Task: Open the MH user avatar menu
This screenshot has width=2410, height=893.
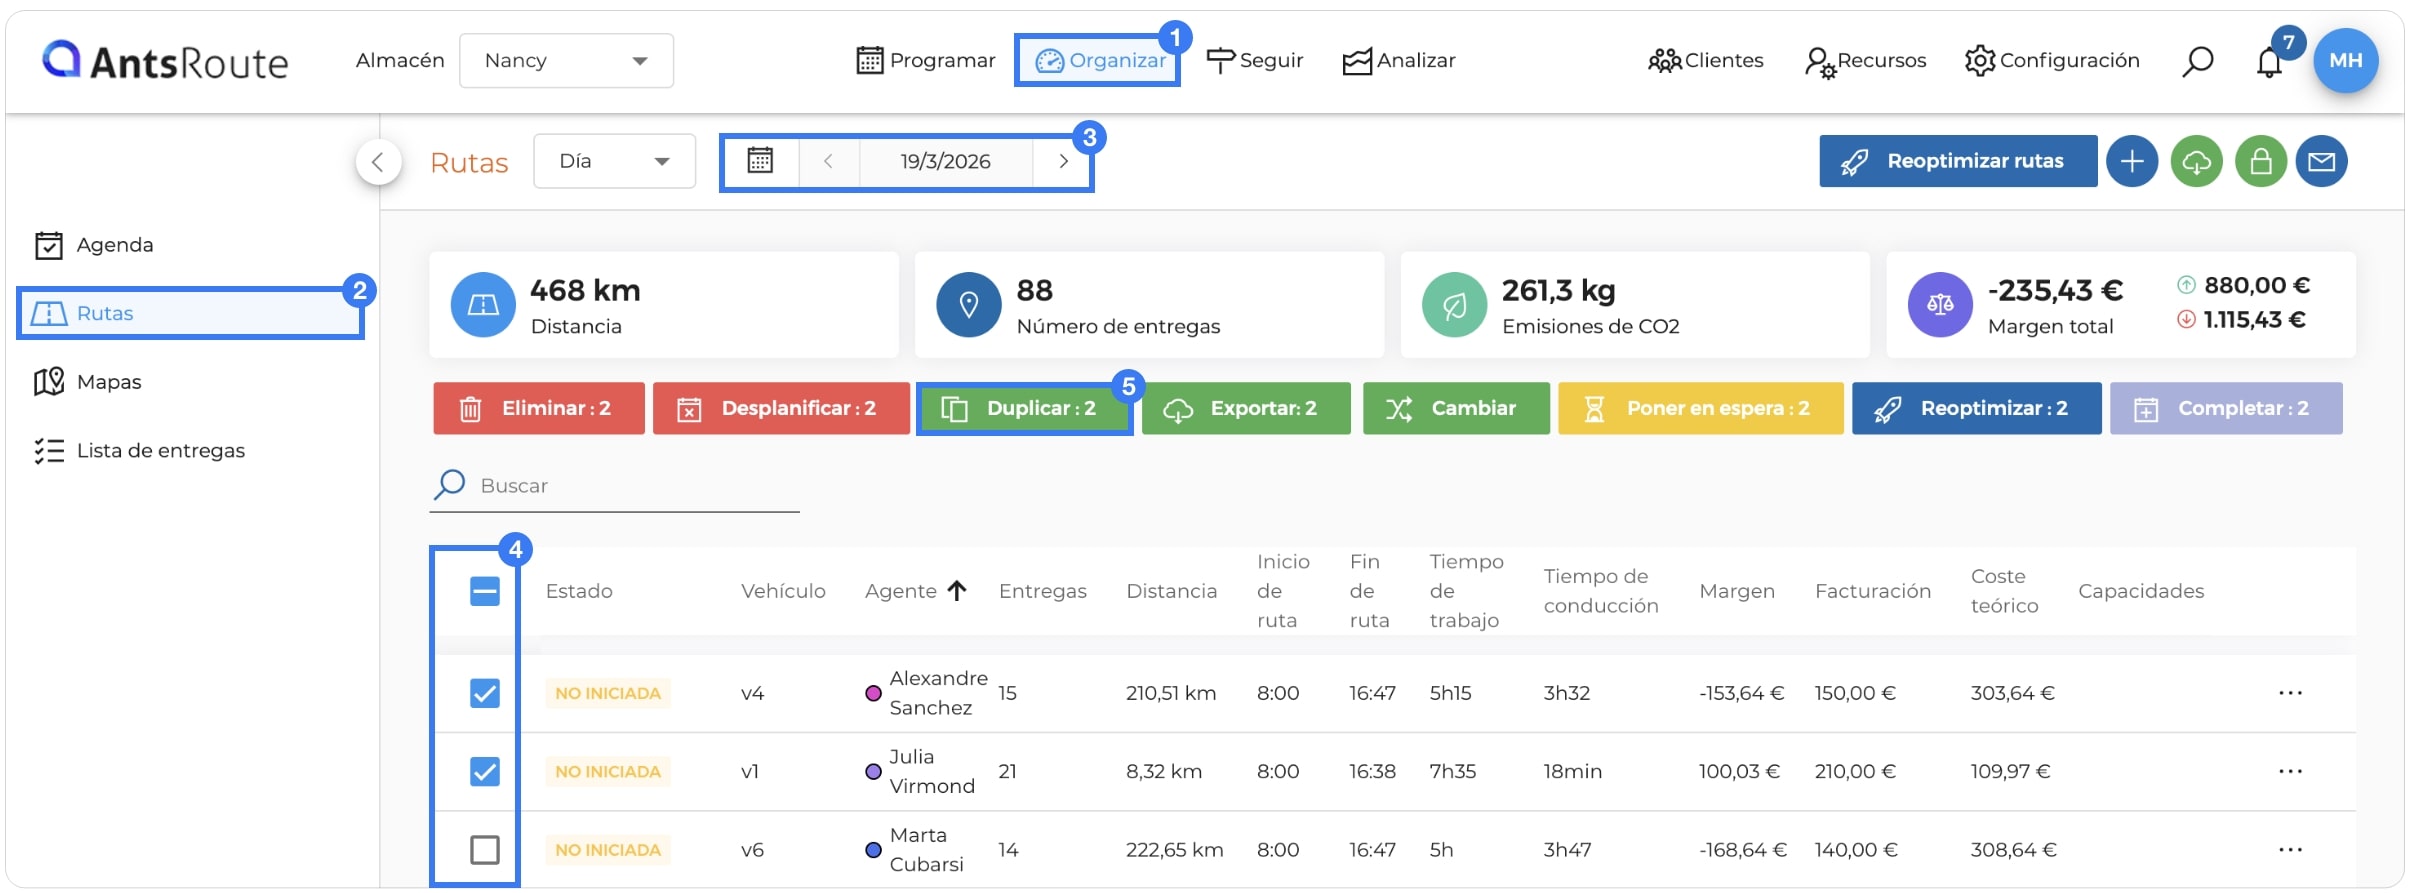Action: coord(2345,60)
